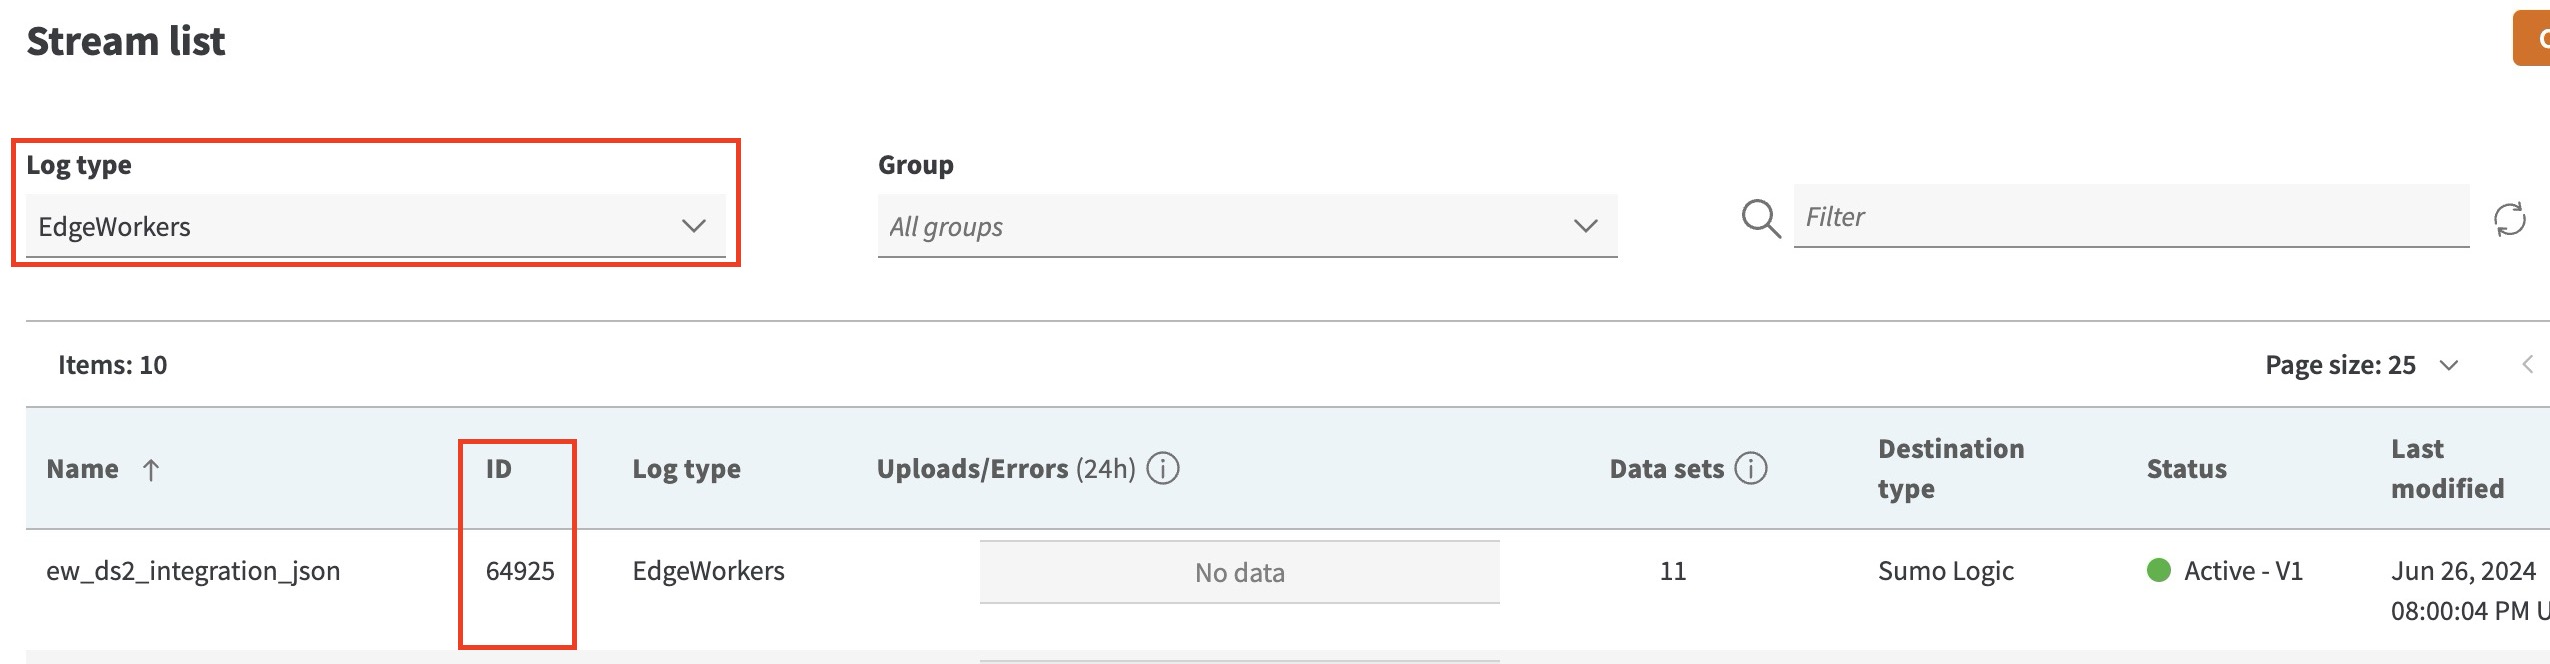Click the refresh stream list icon
This screenshot has width=2550, height=664.
pos(2509,219)
